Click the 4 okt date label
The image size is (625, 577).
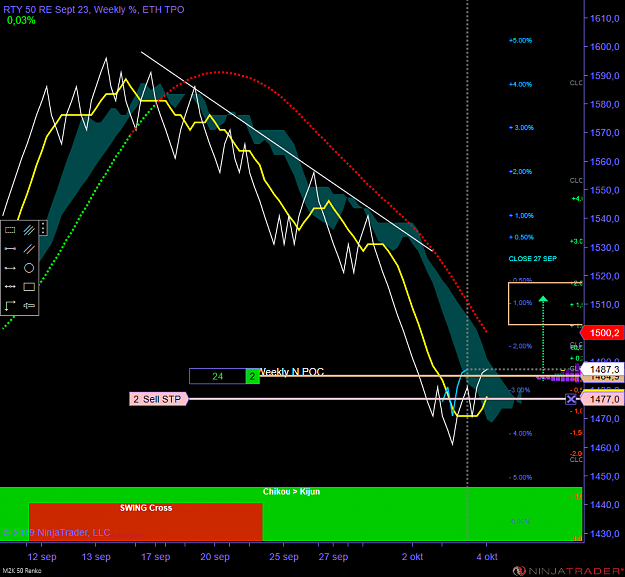point(487,557)
